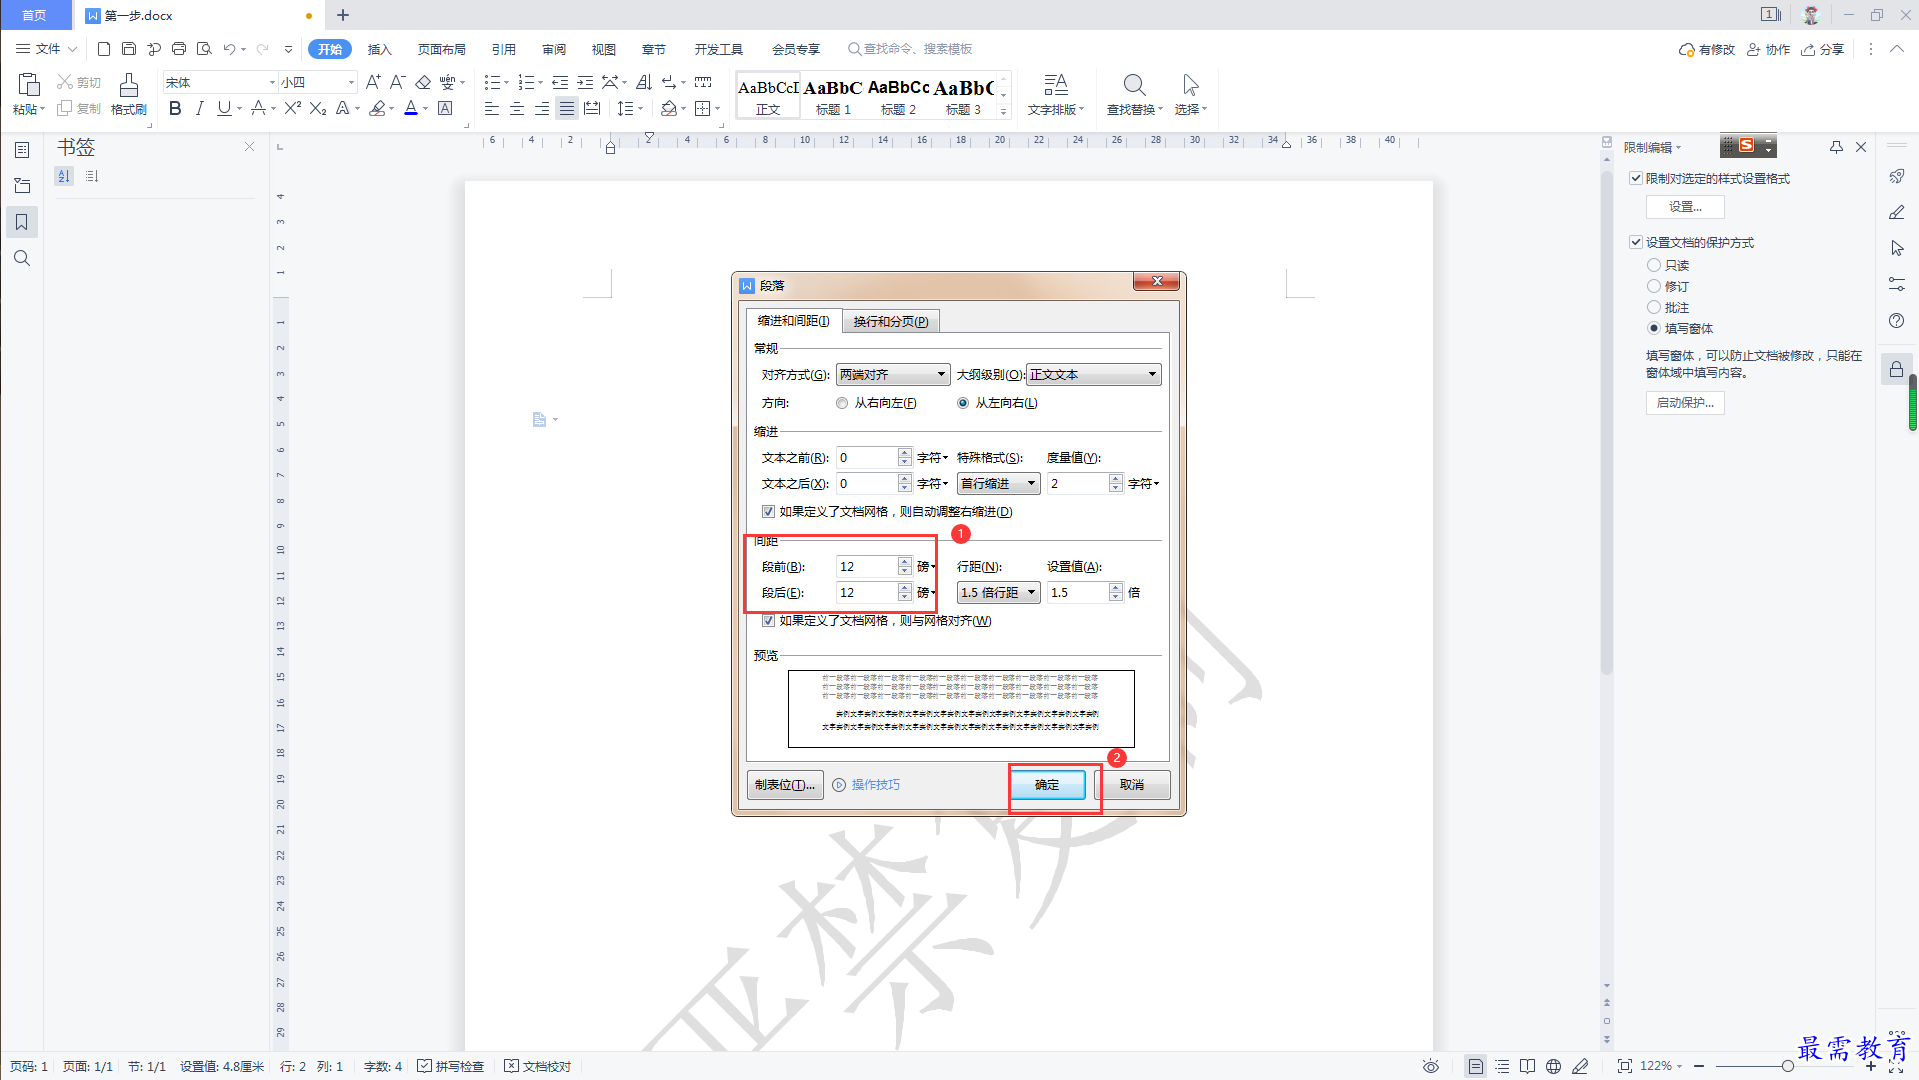Open font name dropdown
This screenshot has width=1919, height=1080.
pyautogui.click(x=271, y=82)
